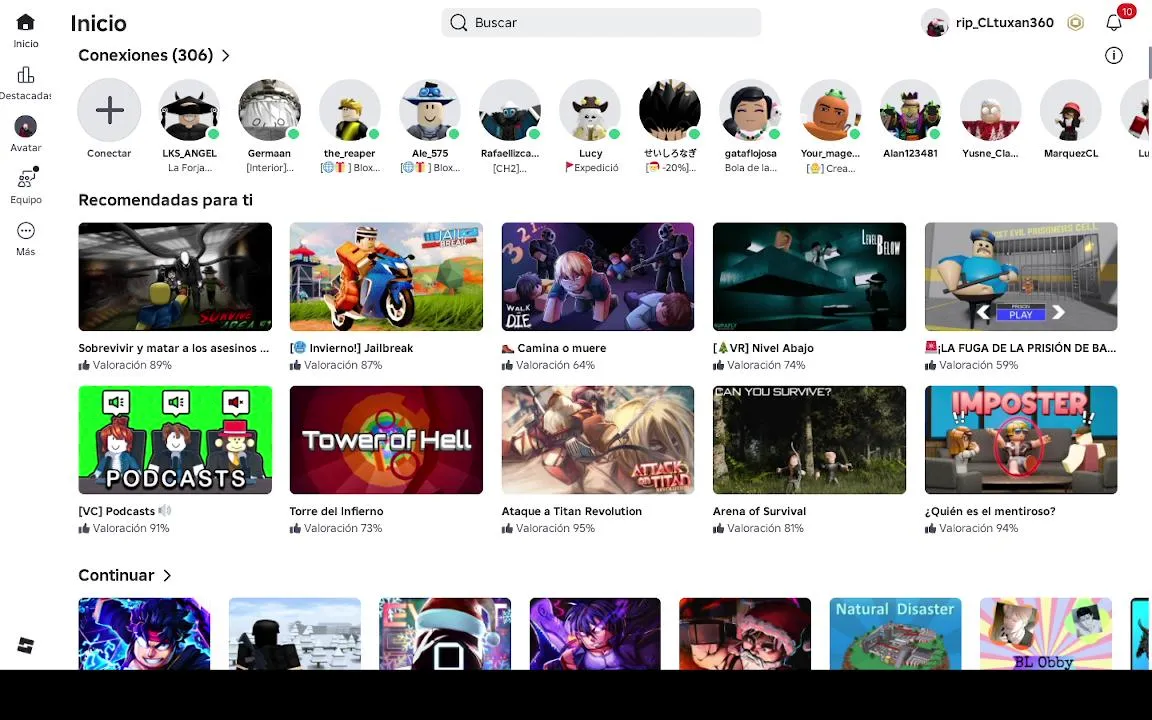Open notifications bell icon
The height and width of the screenshot is (720, 1152).
[x=1114, y=23]
